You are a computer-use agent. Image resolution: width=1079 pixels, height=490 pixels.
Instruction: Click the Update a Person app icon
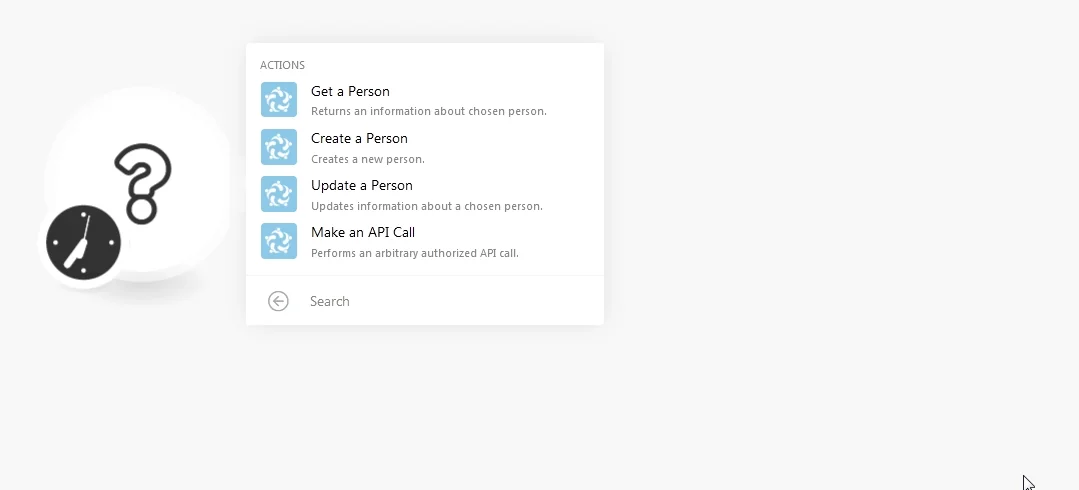click(279, 193)
